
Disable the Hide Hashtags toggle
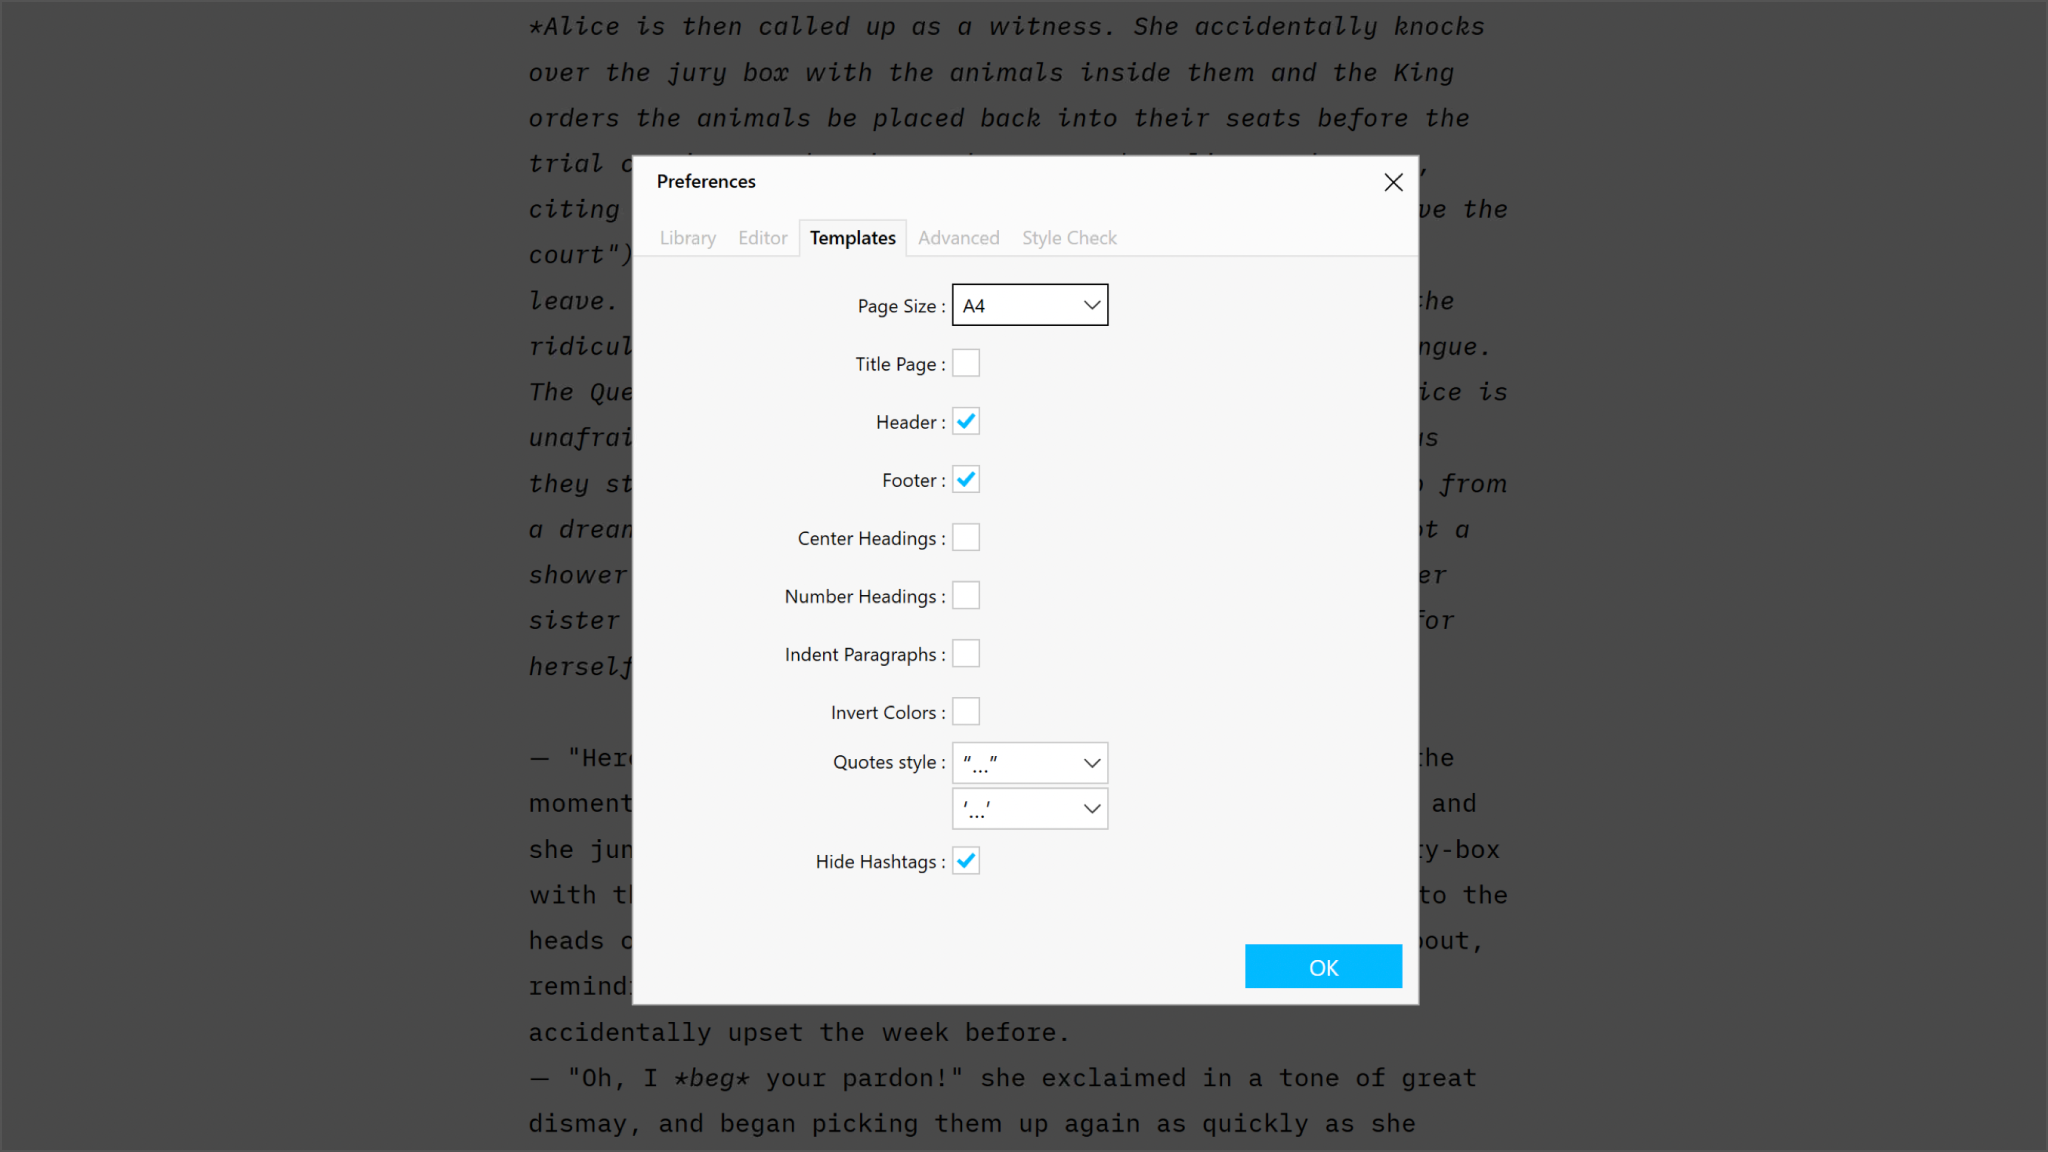966,861
